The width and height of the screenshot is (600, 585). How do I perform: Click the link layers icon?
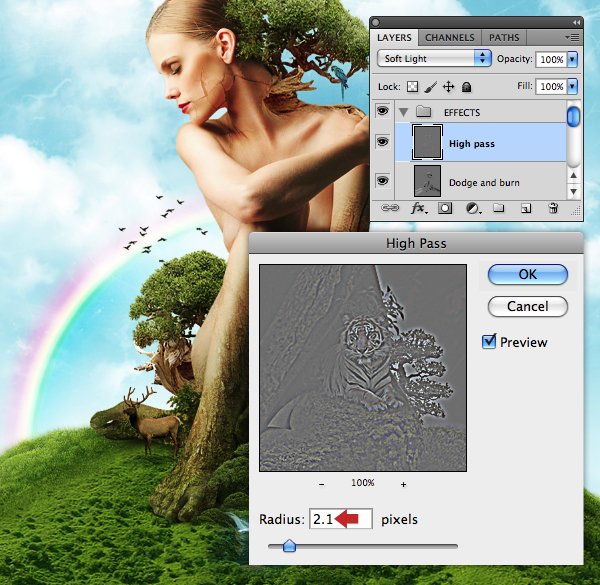(390, 208)
